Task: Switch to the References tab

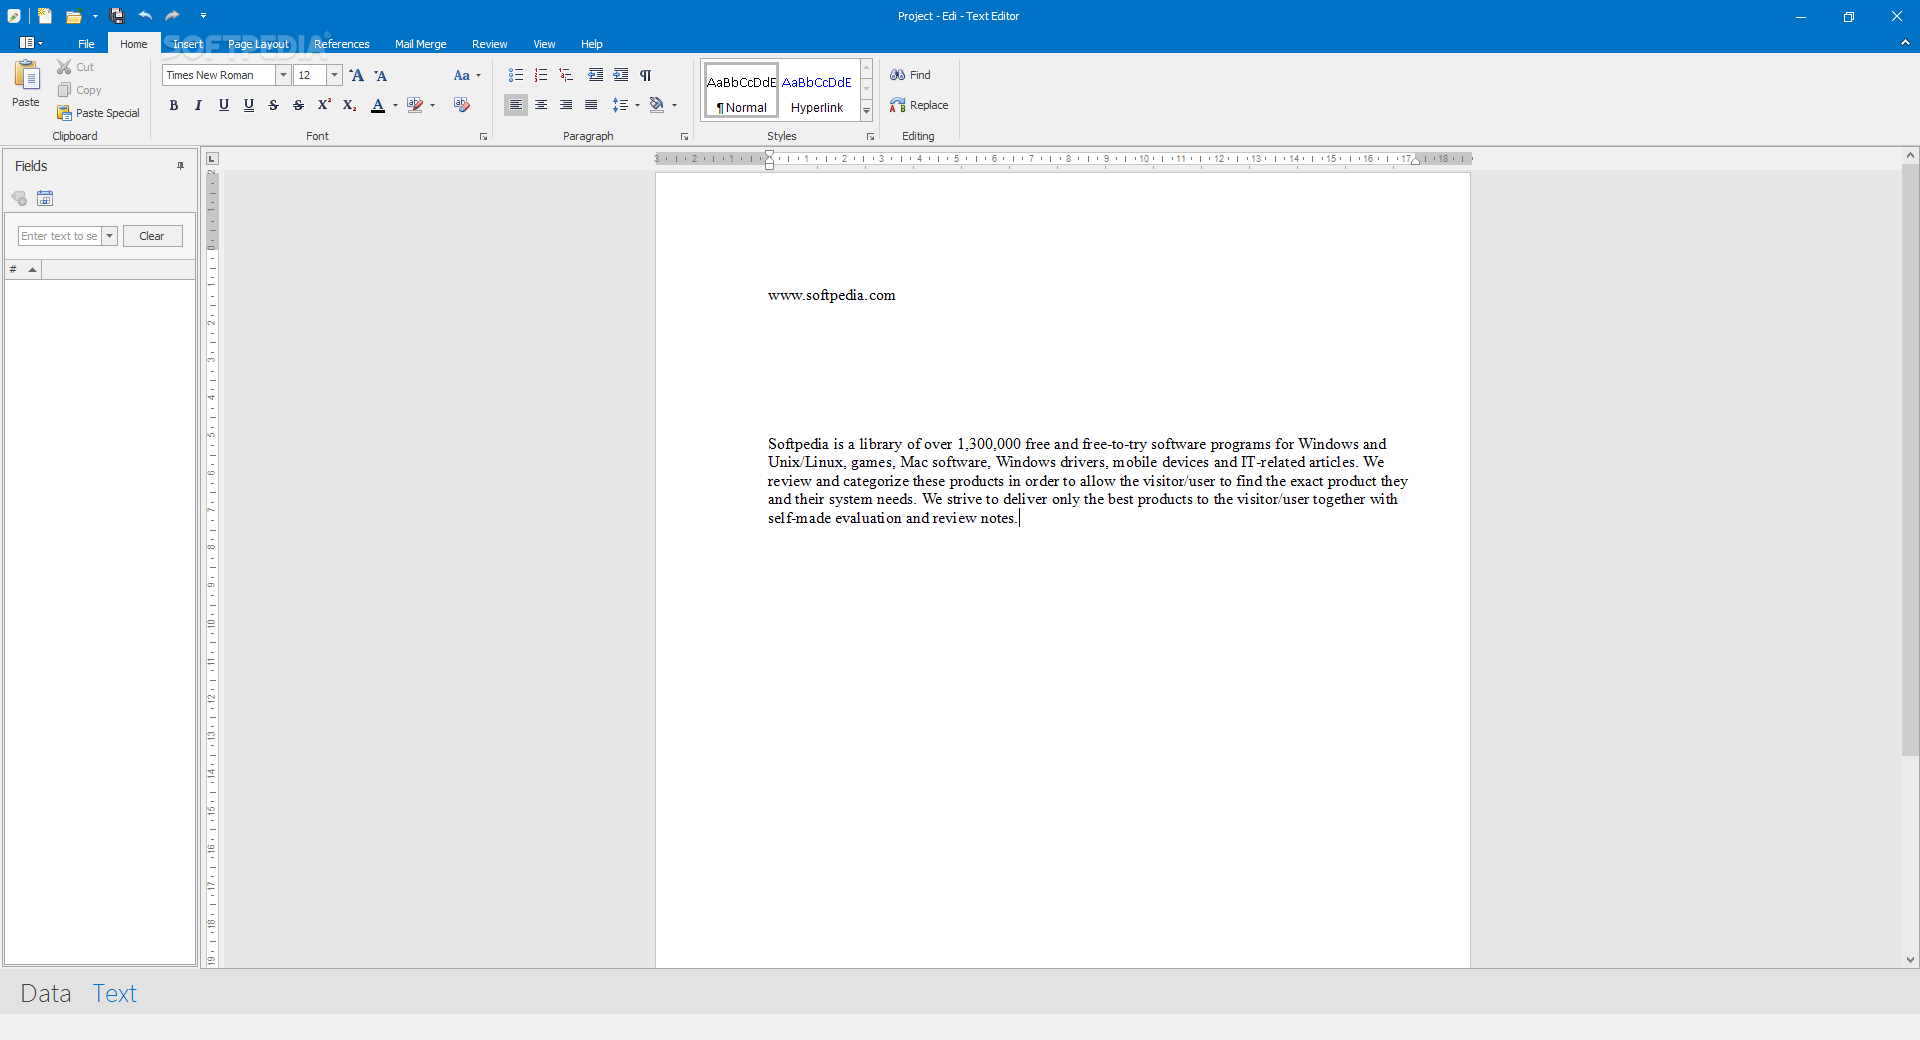Action: click(x=342, y=44)
